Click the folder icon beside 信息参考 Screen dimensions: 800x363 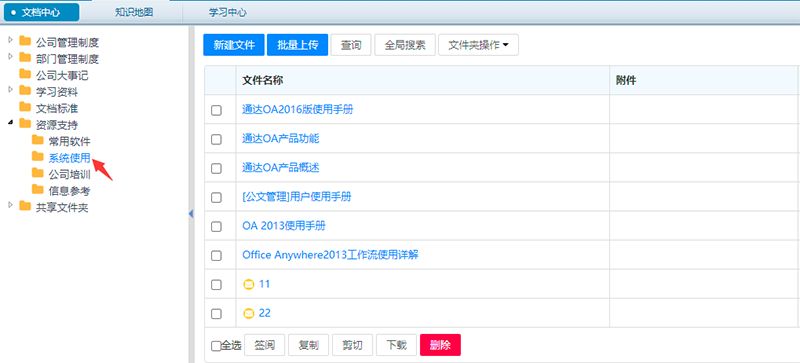[37, 190]
